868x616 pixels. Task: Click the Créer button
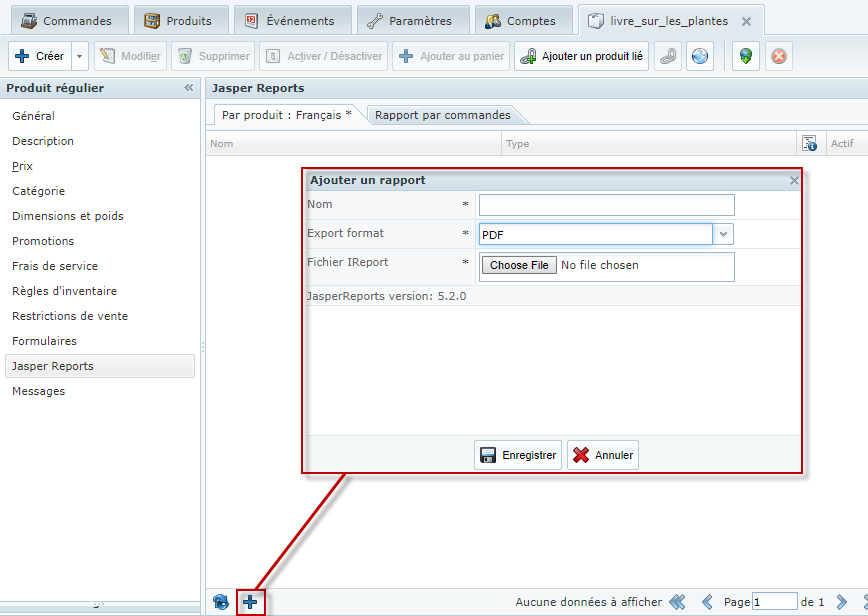40,56
